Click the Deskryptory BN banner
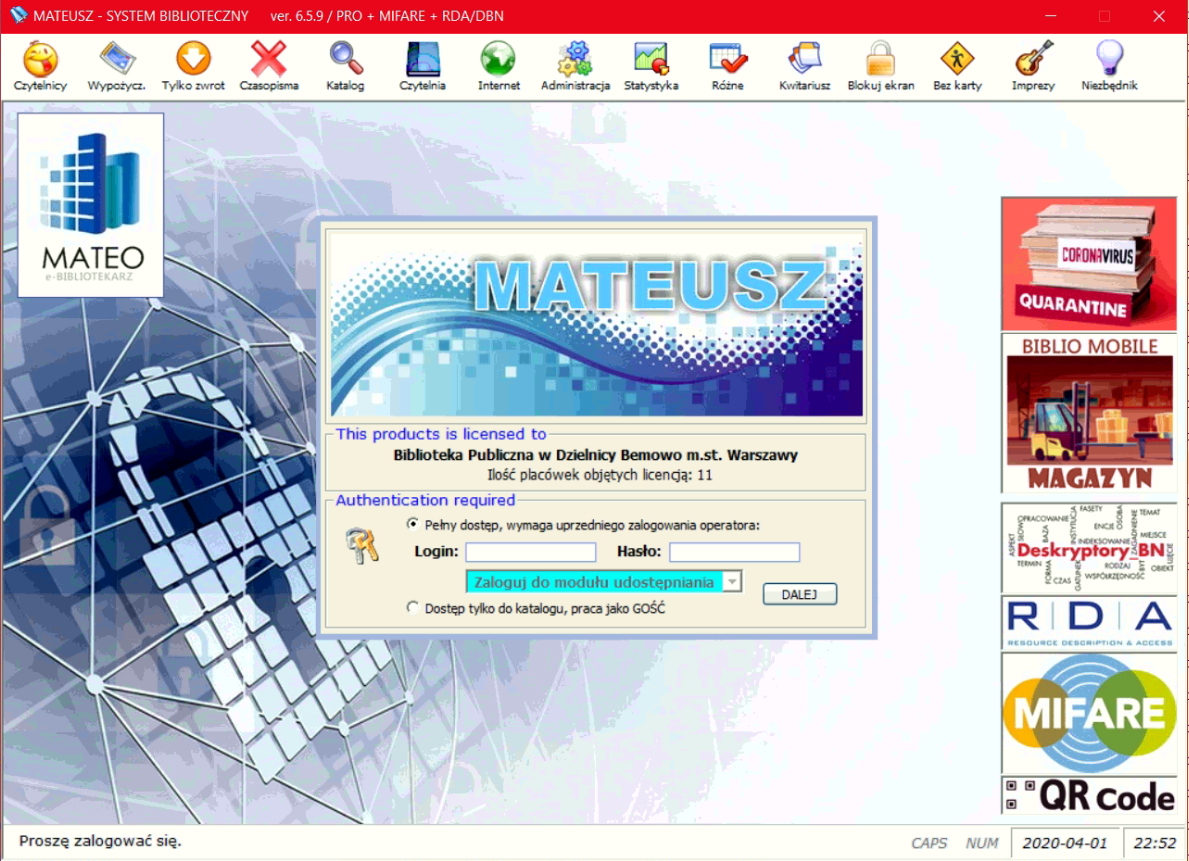This screenshot has width=1189, height=861. [x=1088, y=547]
